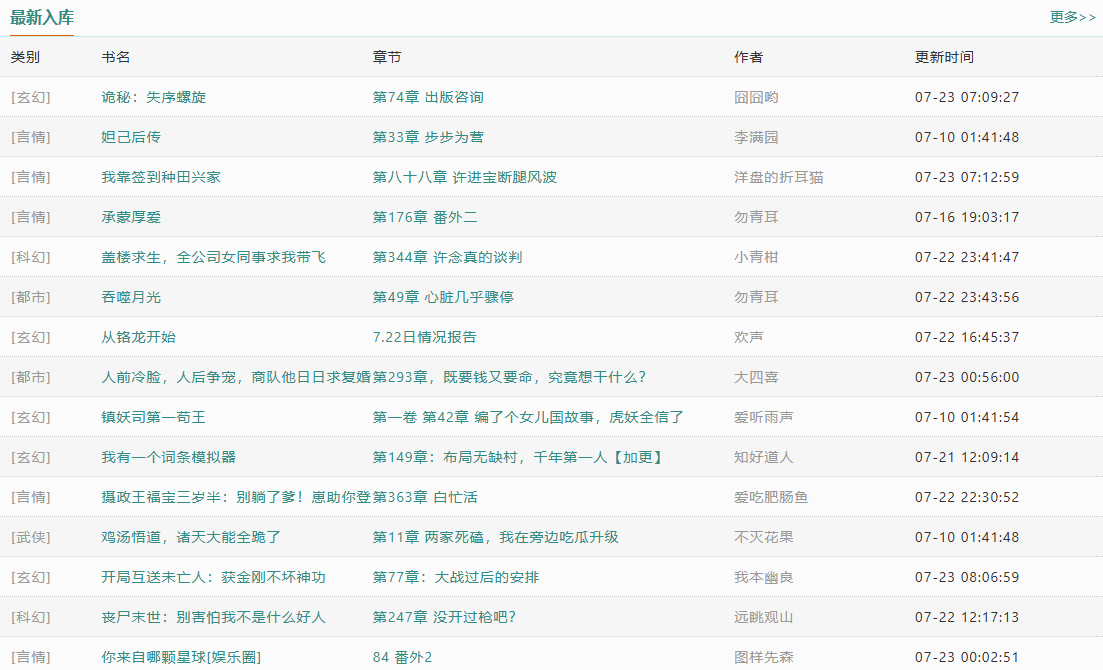Open chapter 7.22日情况报告
Viewport: 1103px width, 670px height.
point(424,338)
